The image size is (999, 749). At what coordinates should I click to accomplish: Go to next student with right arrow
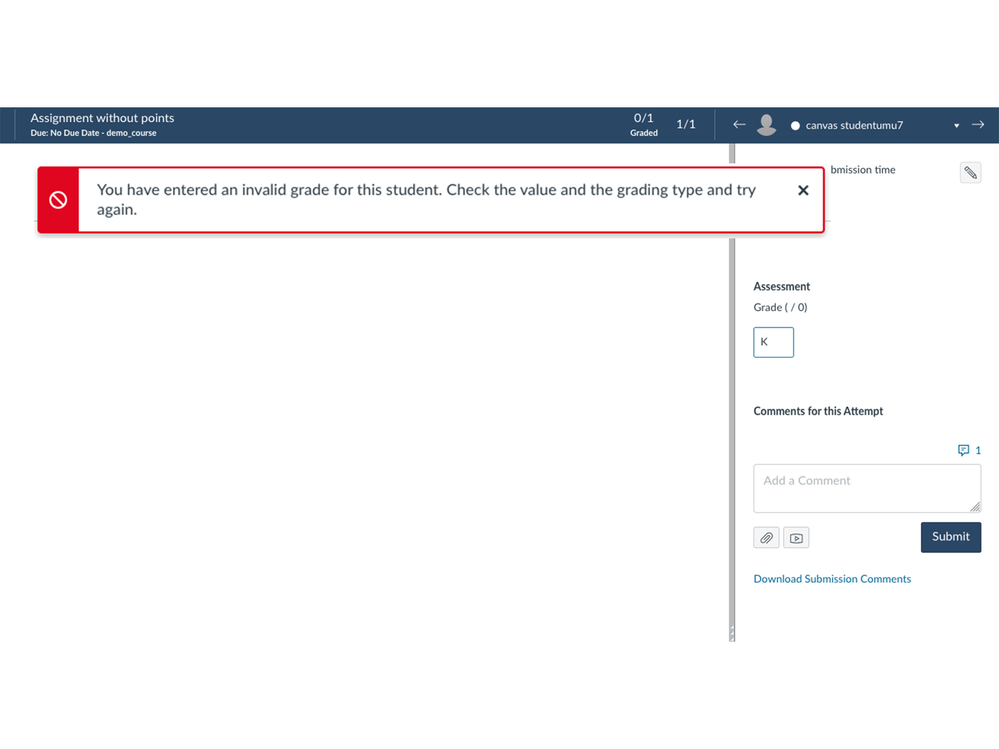(x=978, y=125)
